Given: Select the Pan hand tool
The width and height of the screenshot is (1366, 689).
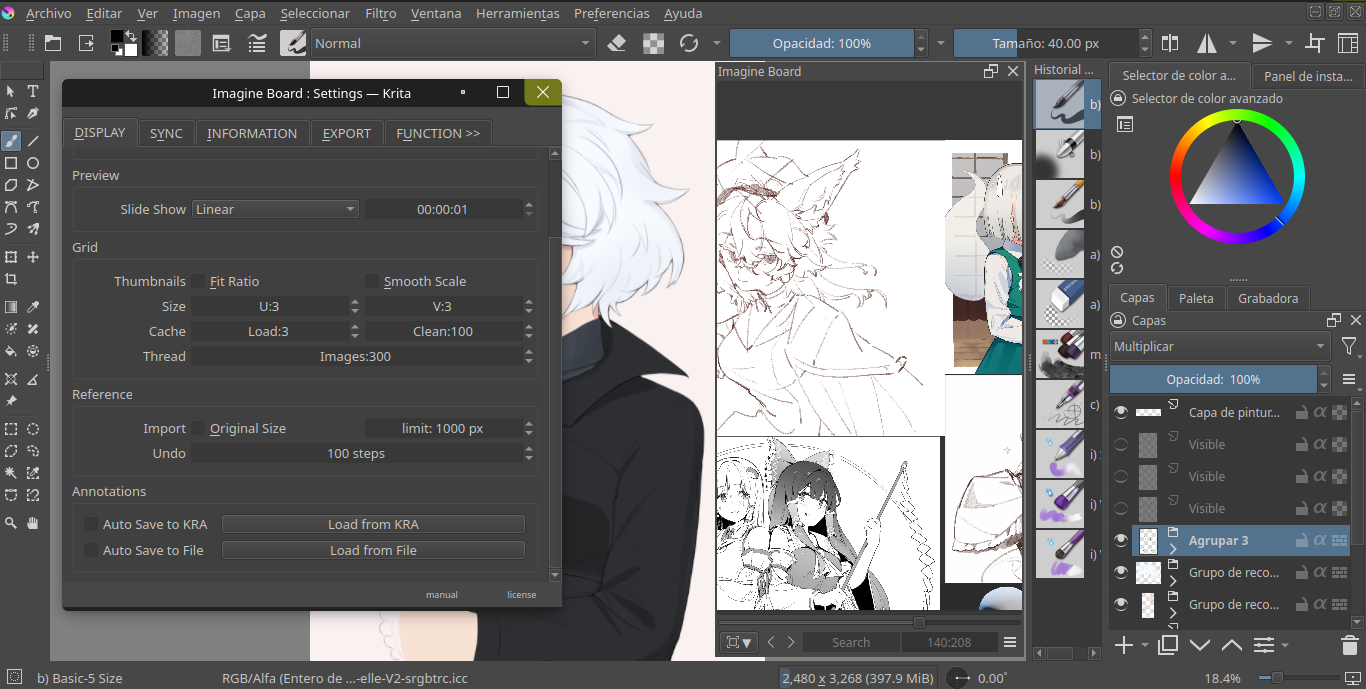Looking at the screenshot, I should [33, 522].
